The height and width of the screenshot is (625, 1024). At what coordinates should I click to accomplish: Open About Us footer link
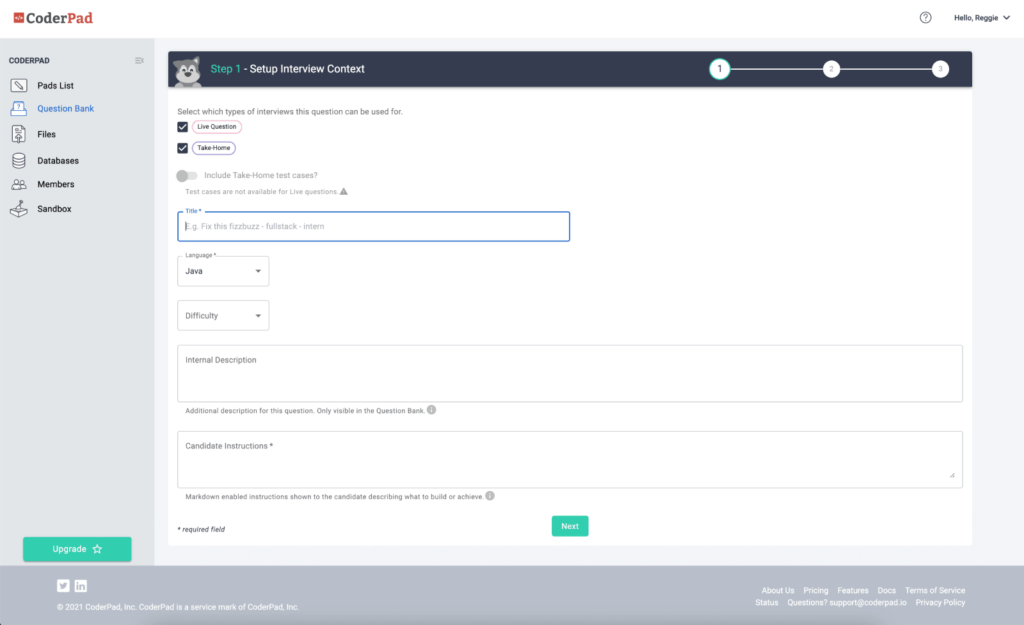click(x=778, y=590)
